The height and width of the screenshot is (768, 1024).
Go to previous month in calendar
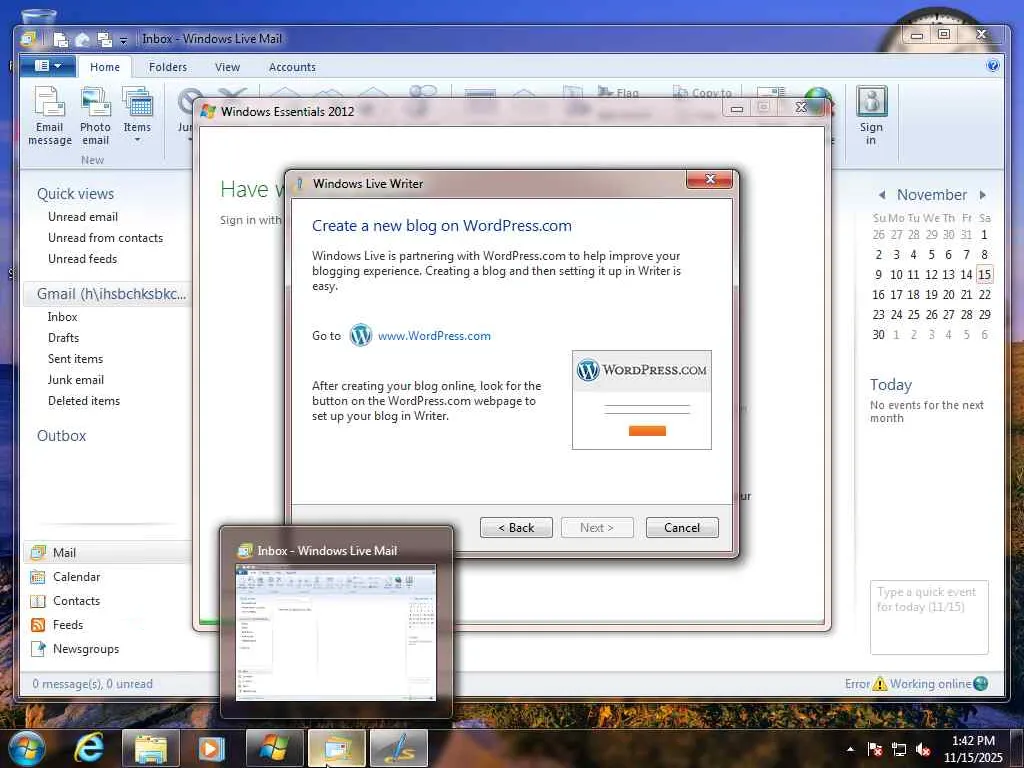[882, 195]
